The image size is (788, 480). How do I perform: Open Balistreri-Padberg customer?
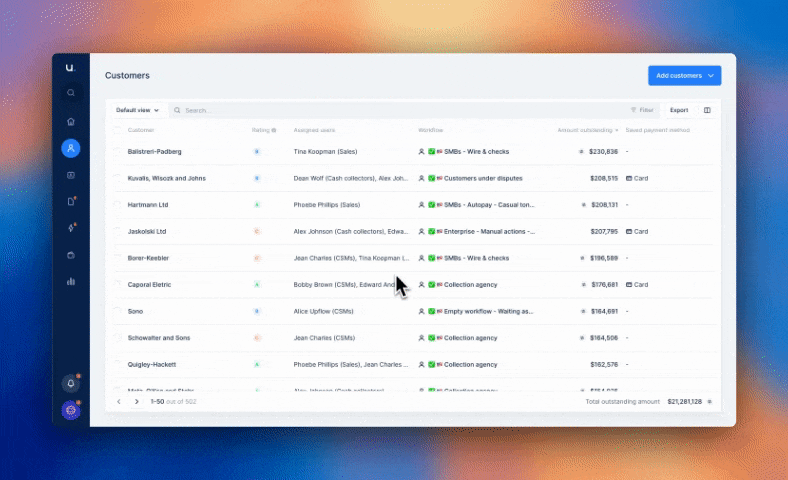(x=154, y=151)
